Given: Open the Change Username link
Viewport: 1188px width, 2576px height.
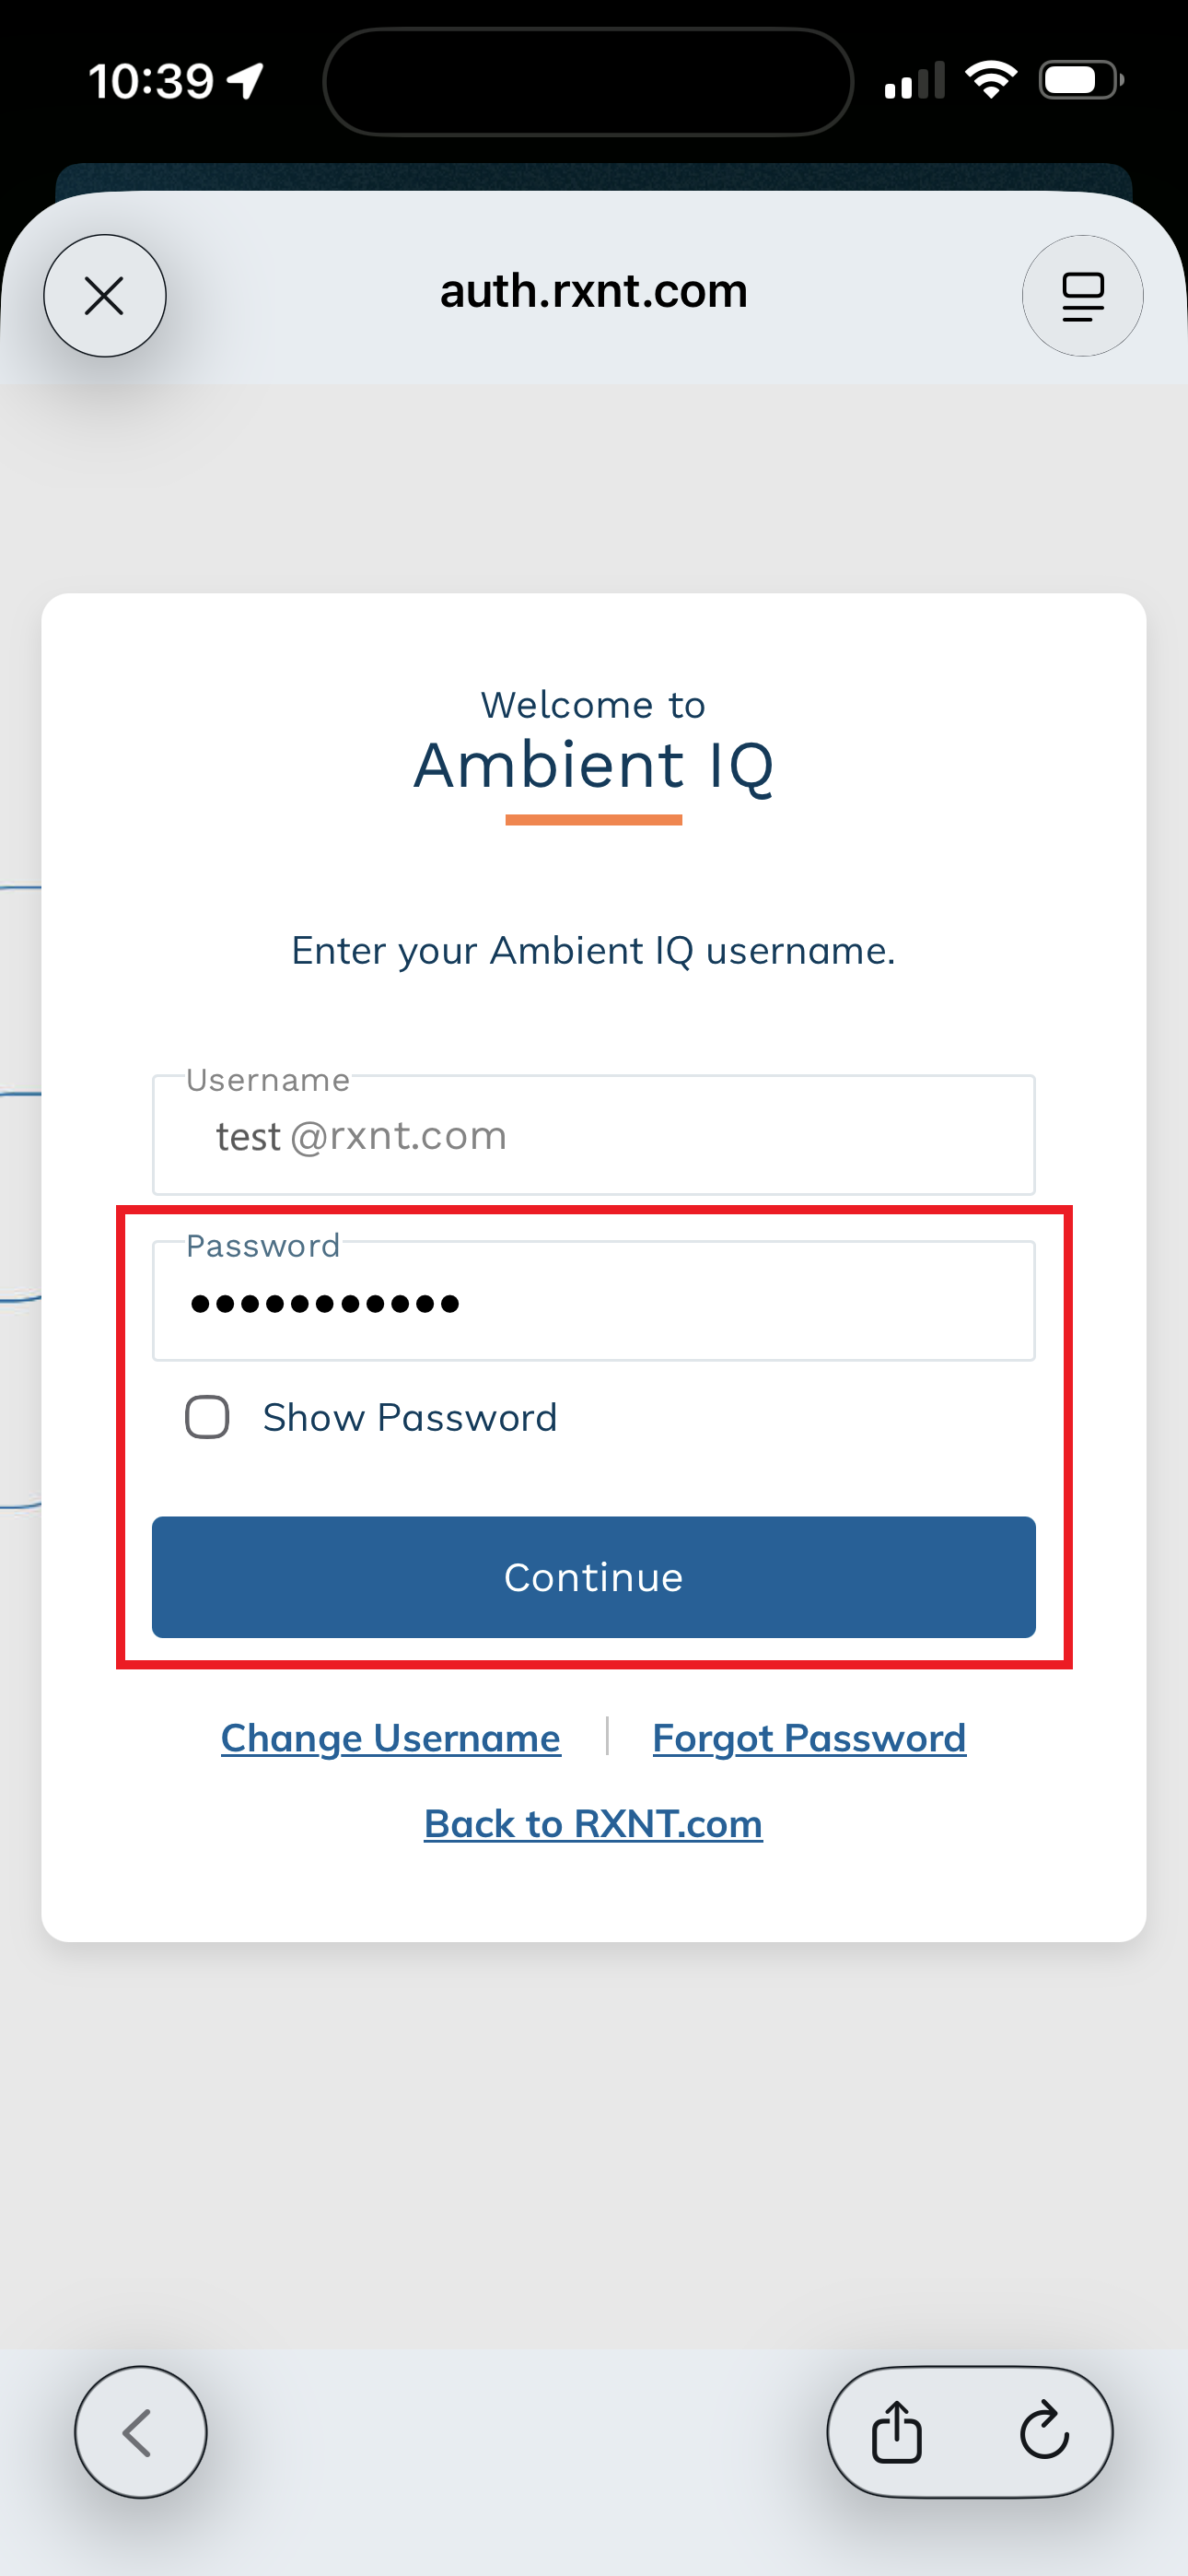Looking at the screenshot, I should (390, 1738).
